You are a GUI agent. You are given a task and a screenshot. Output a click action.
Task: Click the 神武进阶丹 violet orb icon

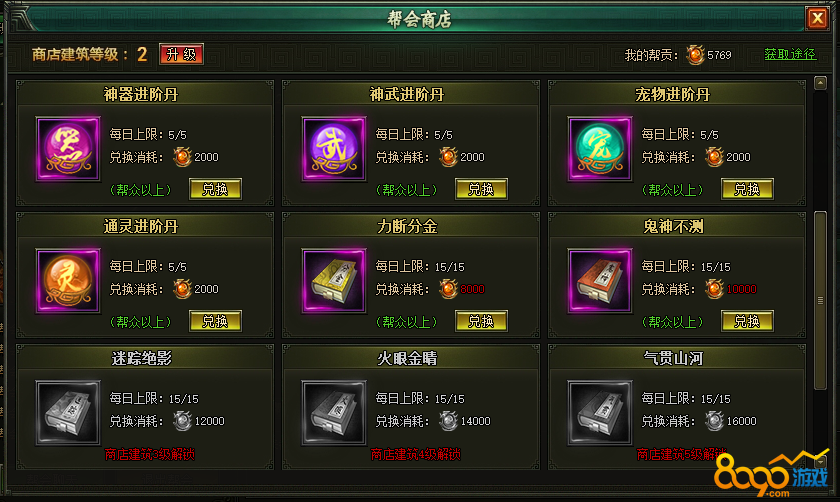tap(334, 149)
